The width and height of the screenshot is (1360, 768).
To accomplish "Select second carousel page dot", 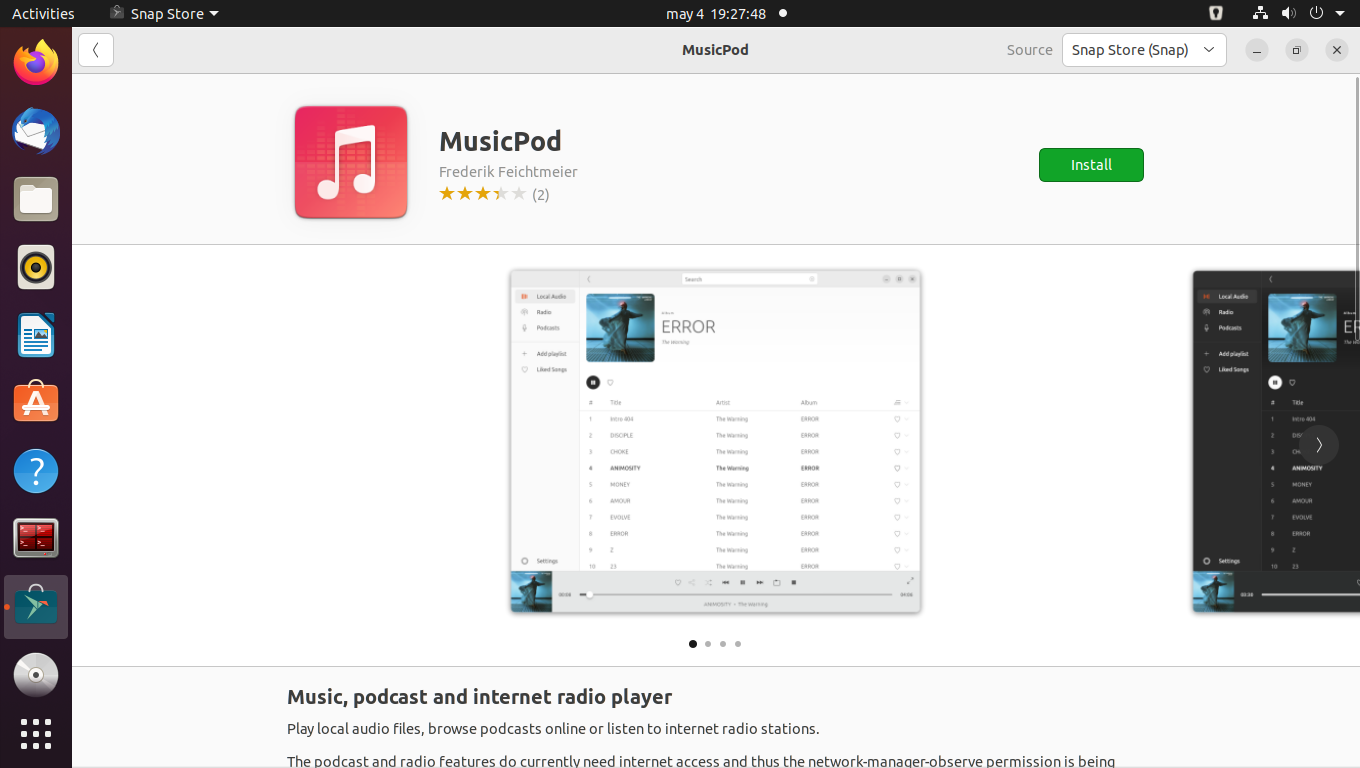I will (x=708, y=644).
